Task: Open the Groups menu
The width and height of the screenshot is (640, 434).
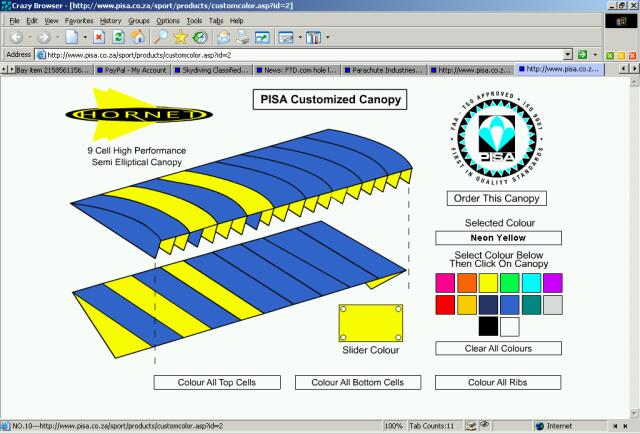Action: point(139,21)
